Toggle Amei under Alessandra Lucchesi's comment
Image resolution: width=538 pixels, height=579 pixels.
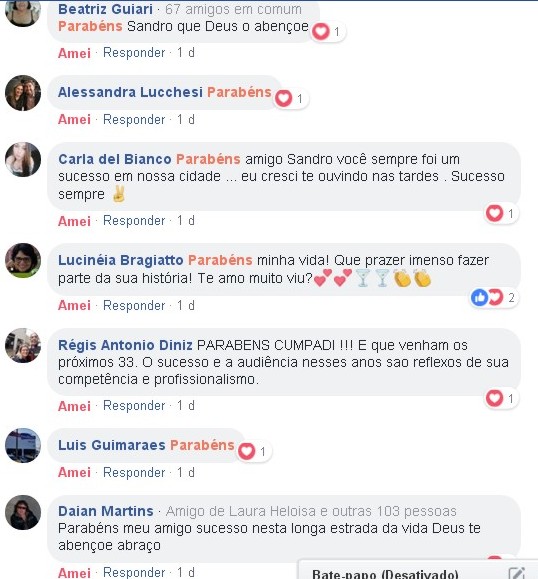tap(74, 120)
